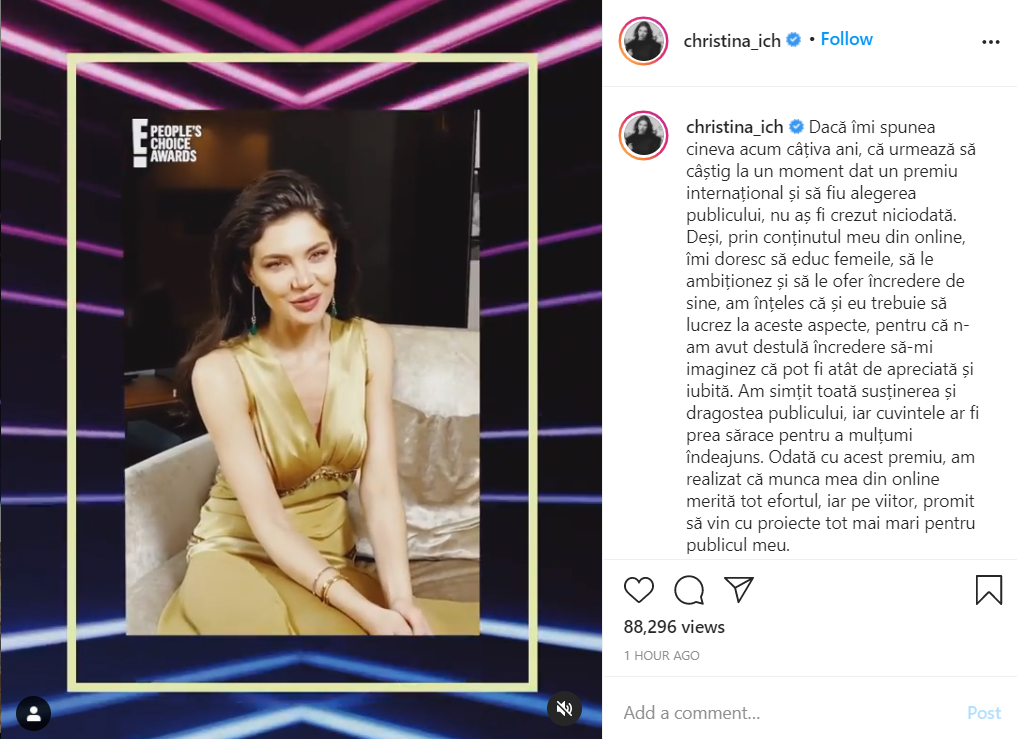
Task: Click the verified badge in the caption
Action: [796, 126]
